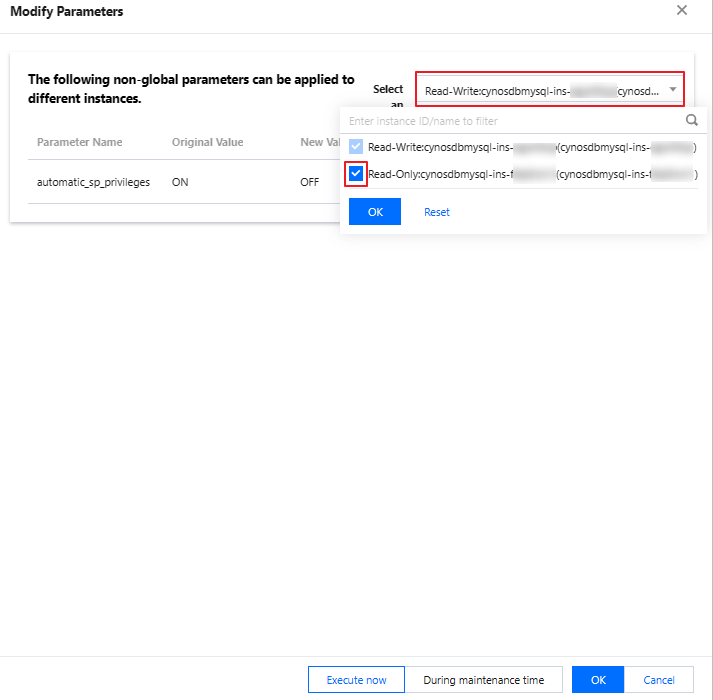Screen dimensions: 713x700
Task: Select the Execute now option
Action: click(x=356, y=680)
